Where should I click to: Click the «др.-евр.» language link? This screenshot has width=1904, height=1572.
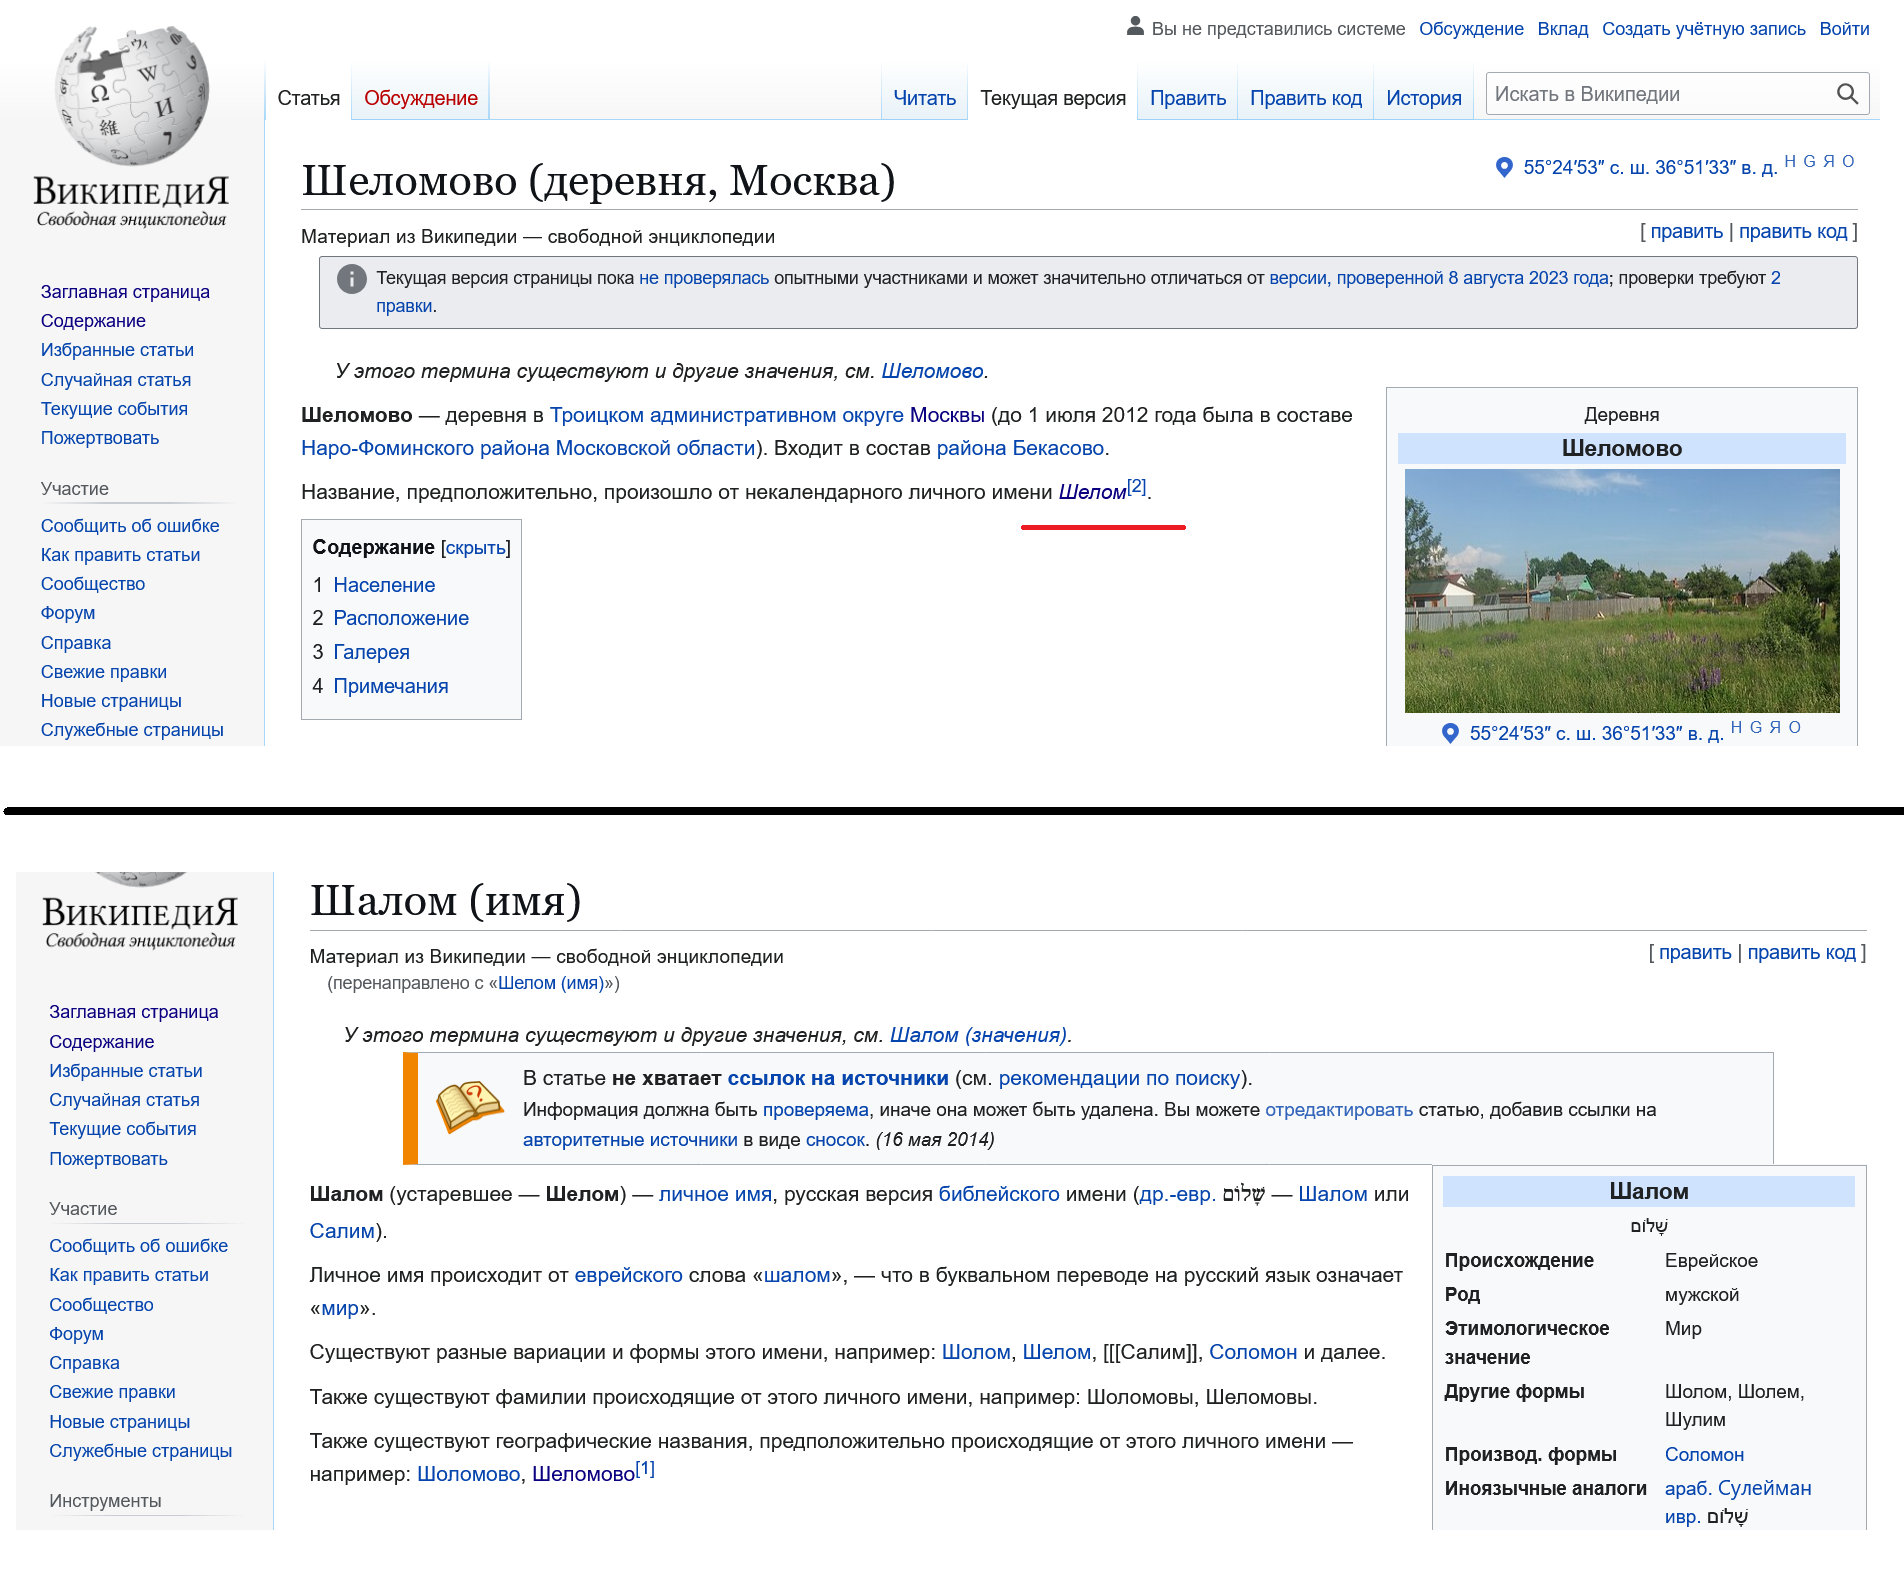[x=1178, y=1194]
